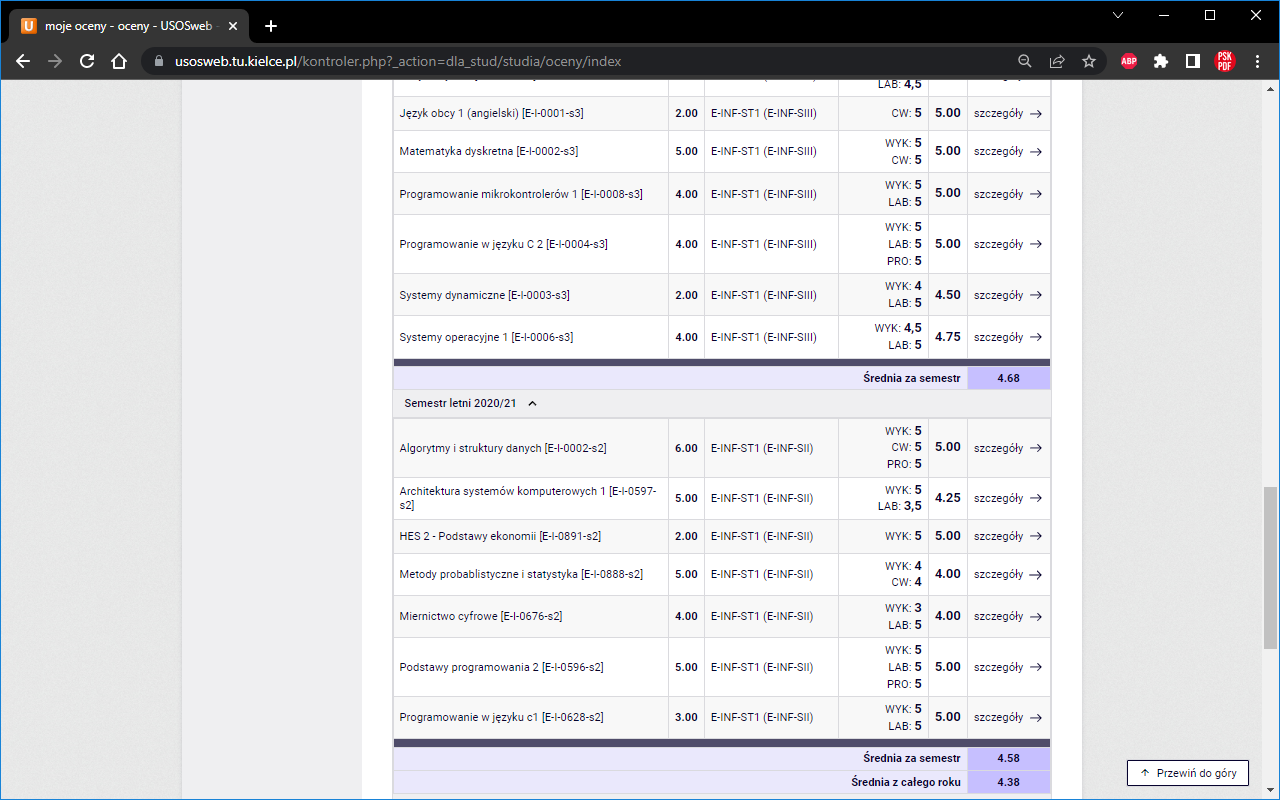Click Przewiń do góry button
Viewport: 1280px width, 800px height.
click(1188, 773)
